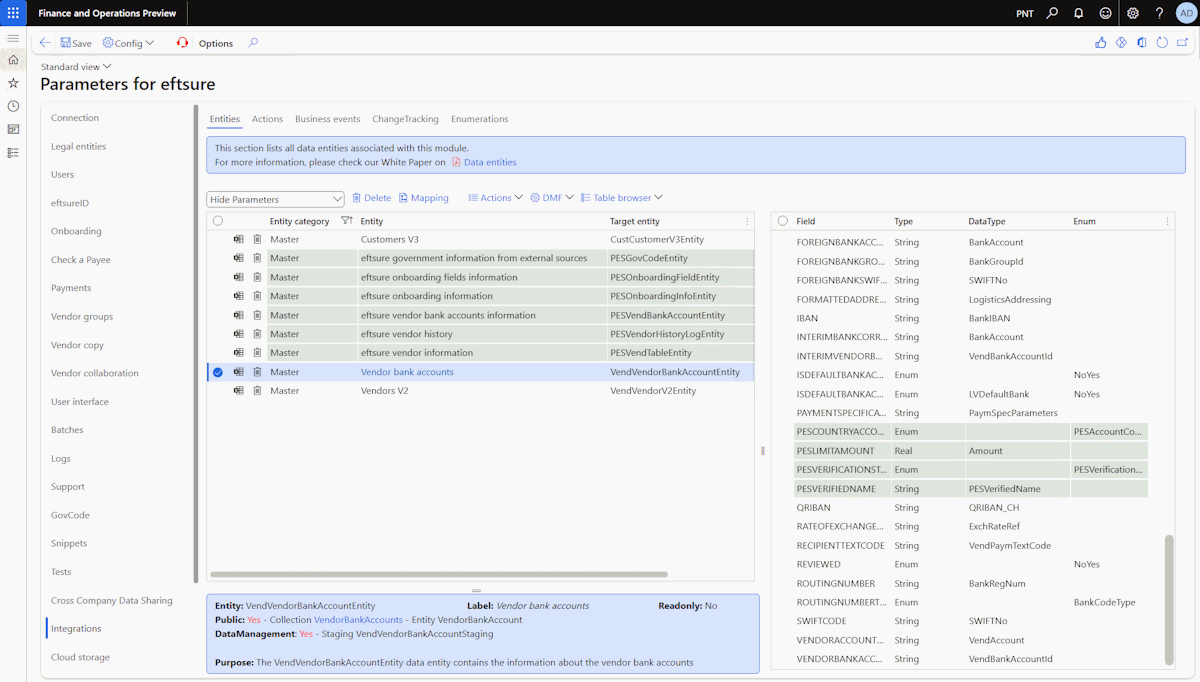This screenshot has height=682, width=1200.
Task: Open the Actions dropdown above the grid
Action: coord(495,198)
